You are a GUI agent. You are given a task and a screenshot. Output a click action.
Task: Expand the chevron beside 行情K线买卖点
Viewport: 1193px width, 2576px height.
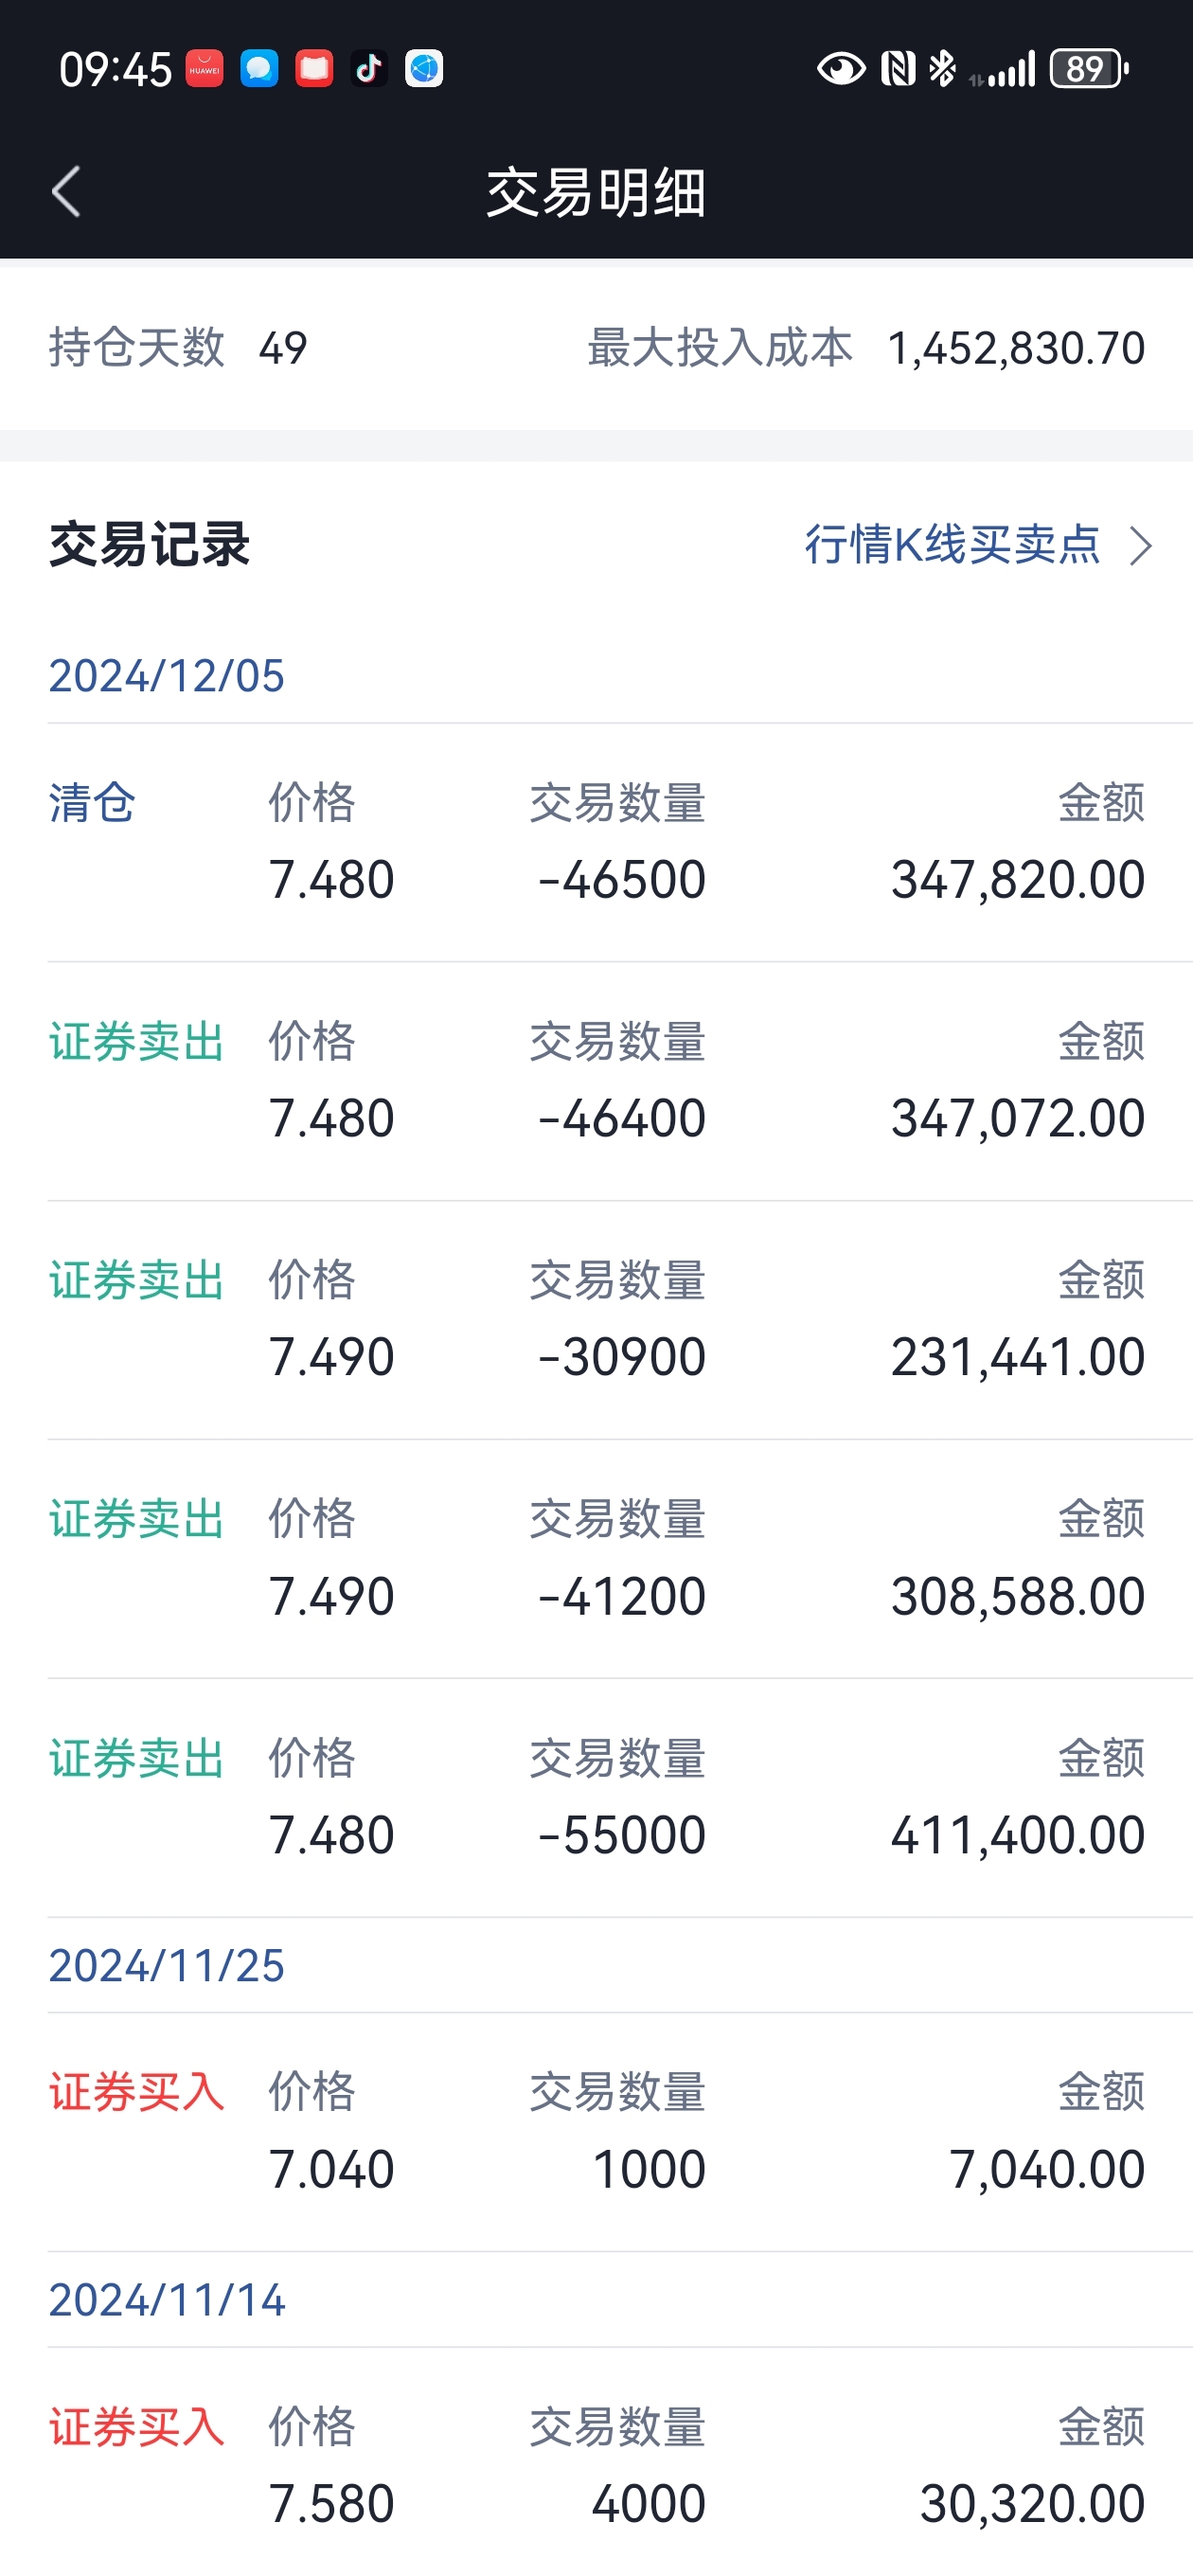1140,546
